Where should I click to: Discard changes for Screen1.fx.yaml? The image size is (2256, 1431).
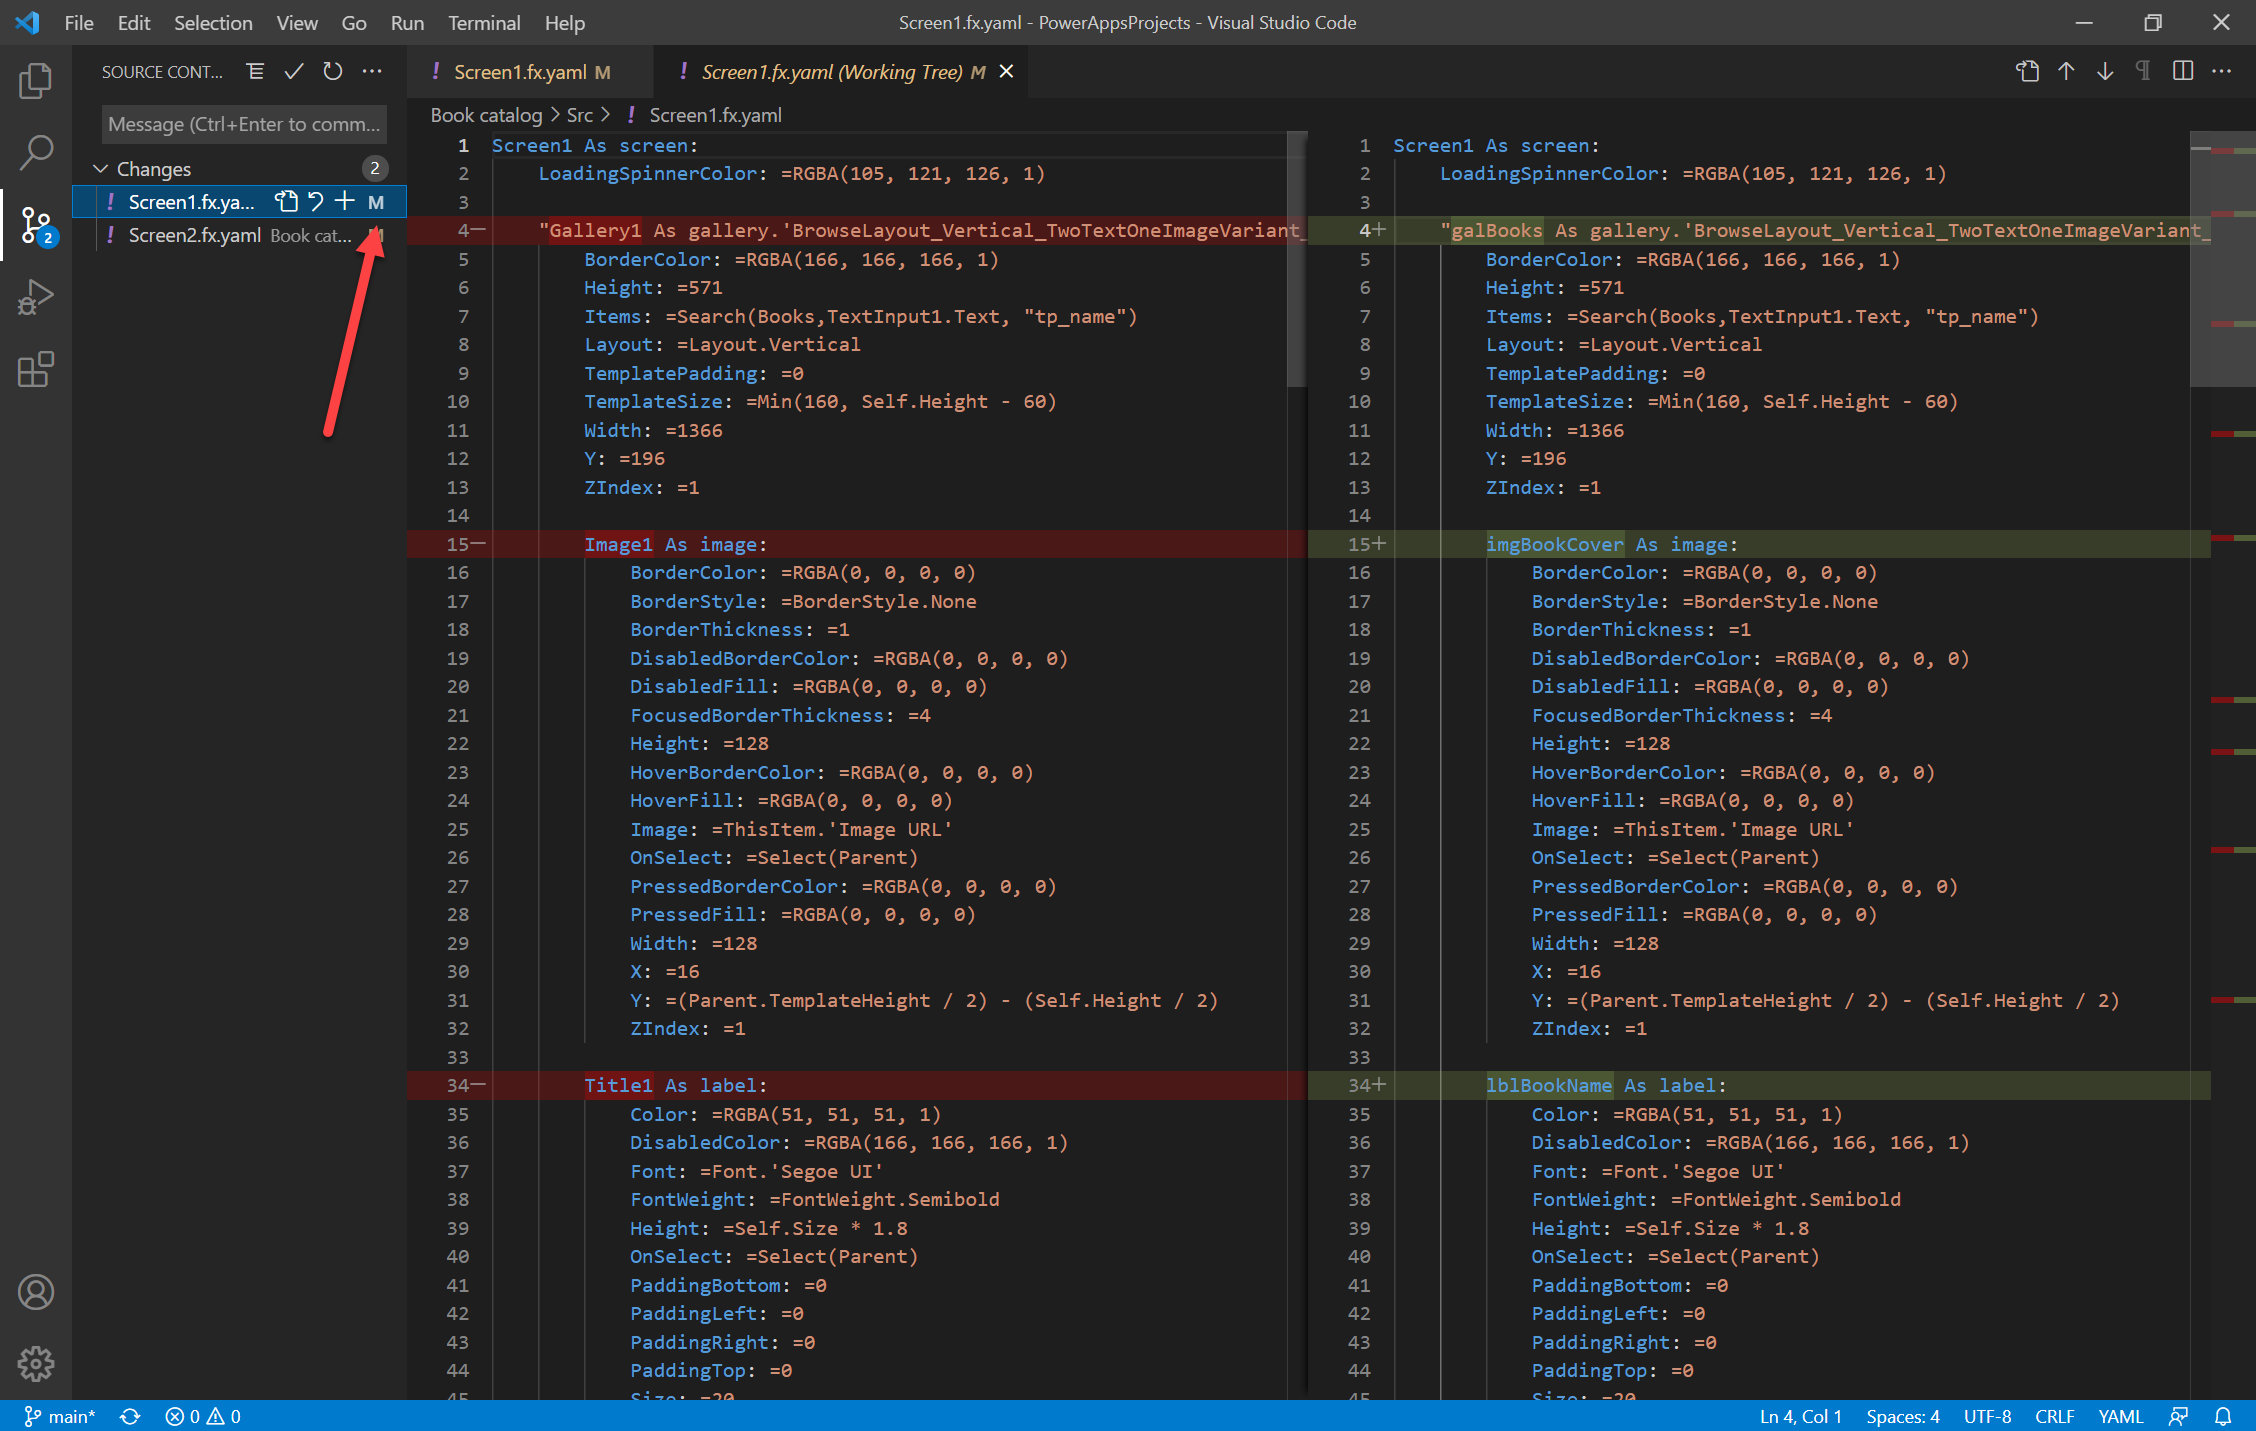point(316,201)
